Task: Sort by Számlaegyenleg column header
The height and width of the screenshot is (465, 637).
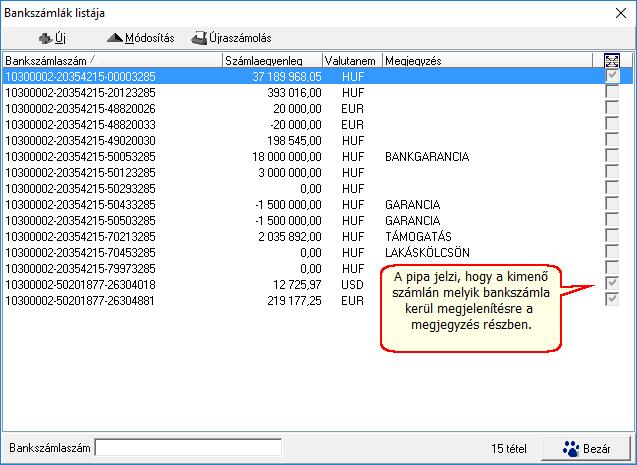Action: tap(273, 61)
